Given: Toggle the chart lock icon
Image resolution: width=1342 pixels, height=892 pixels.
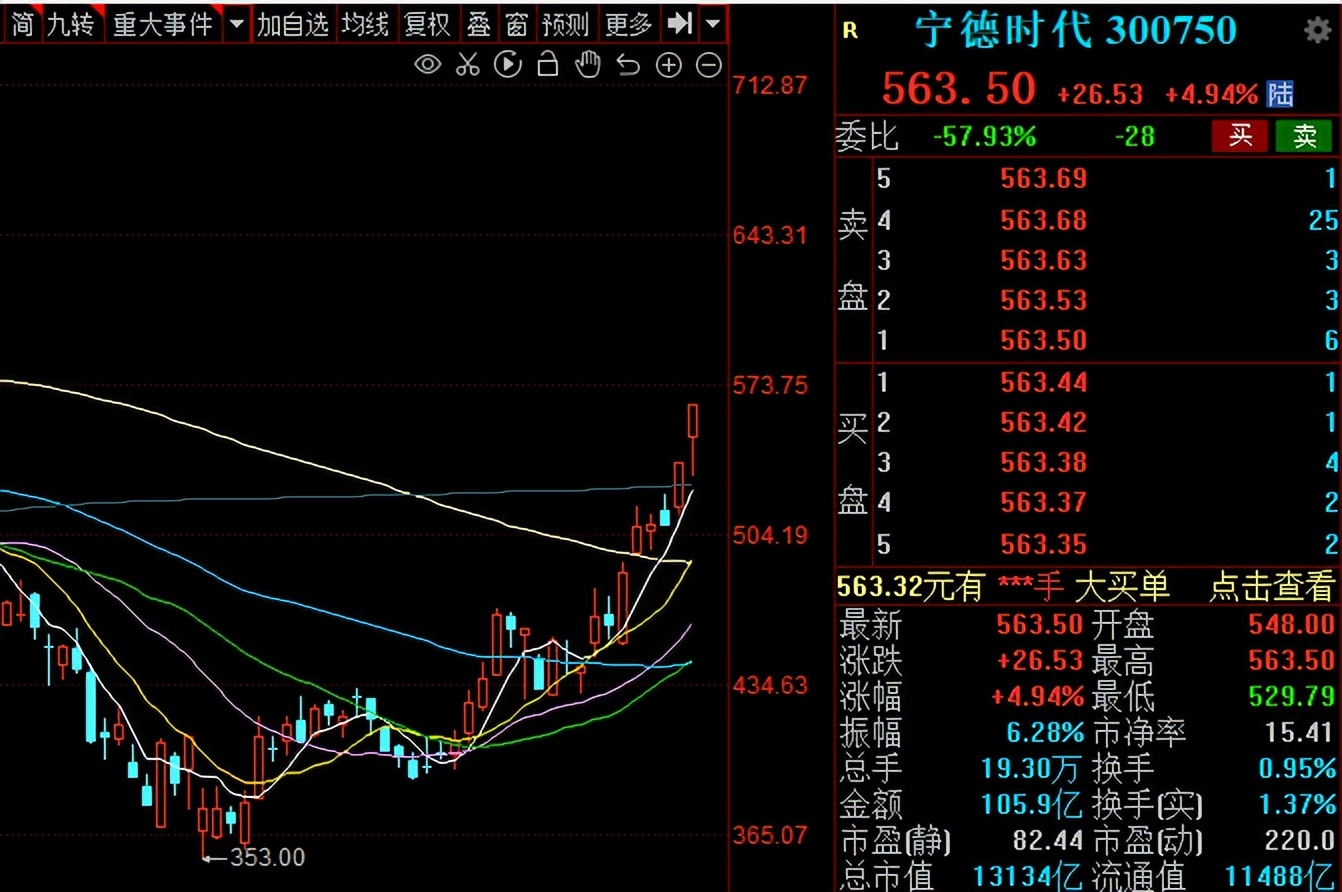Looking at the screenshot, I should click(547, 65).
